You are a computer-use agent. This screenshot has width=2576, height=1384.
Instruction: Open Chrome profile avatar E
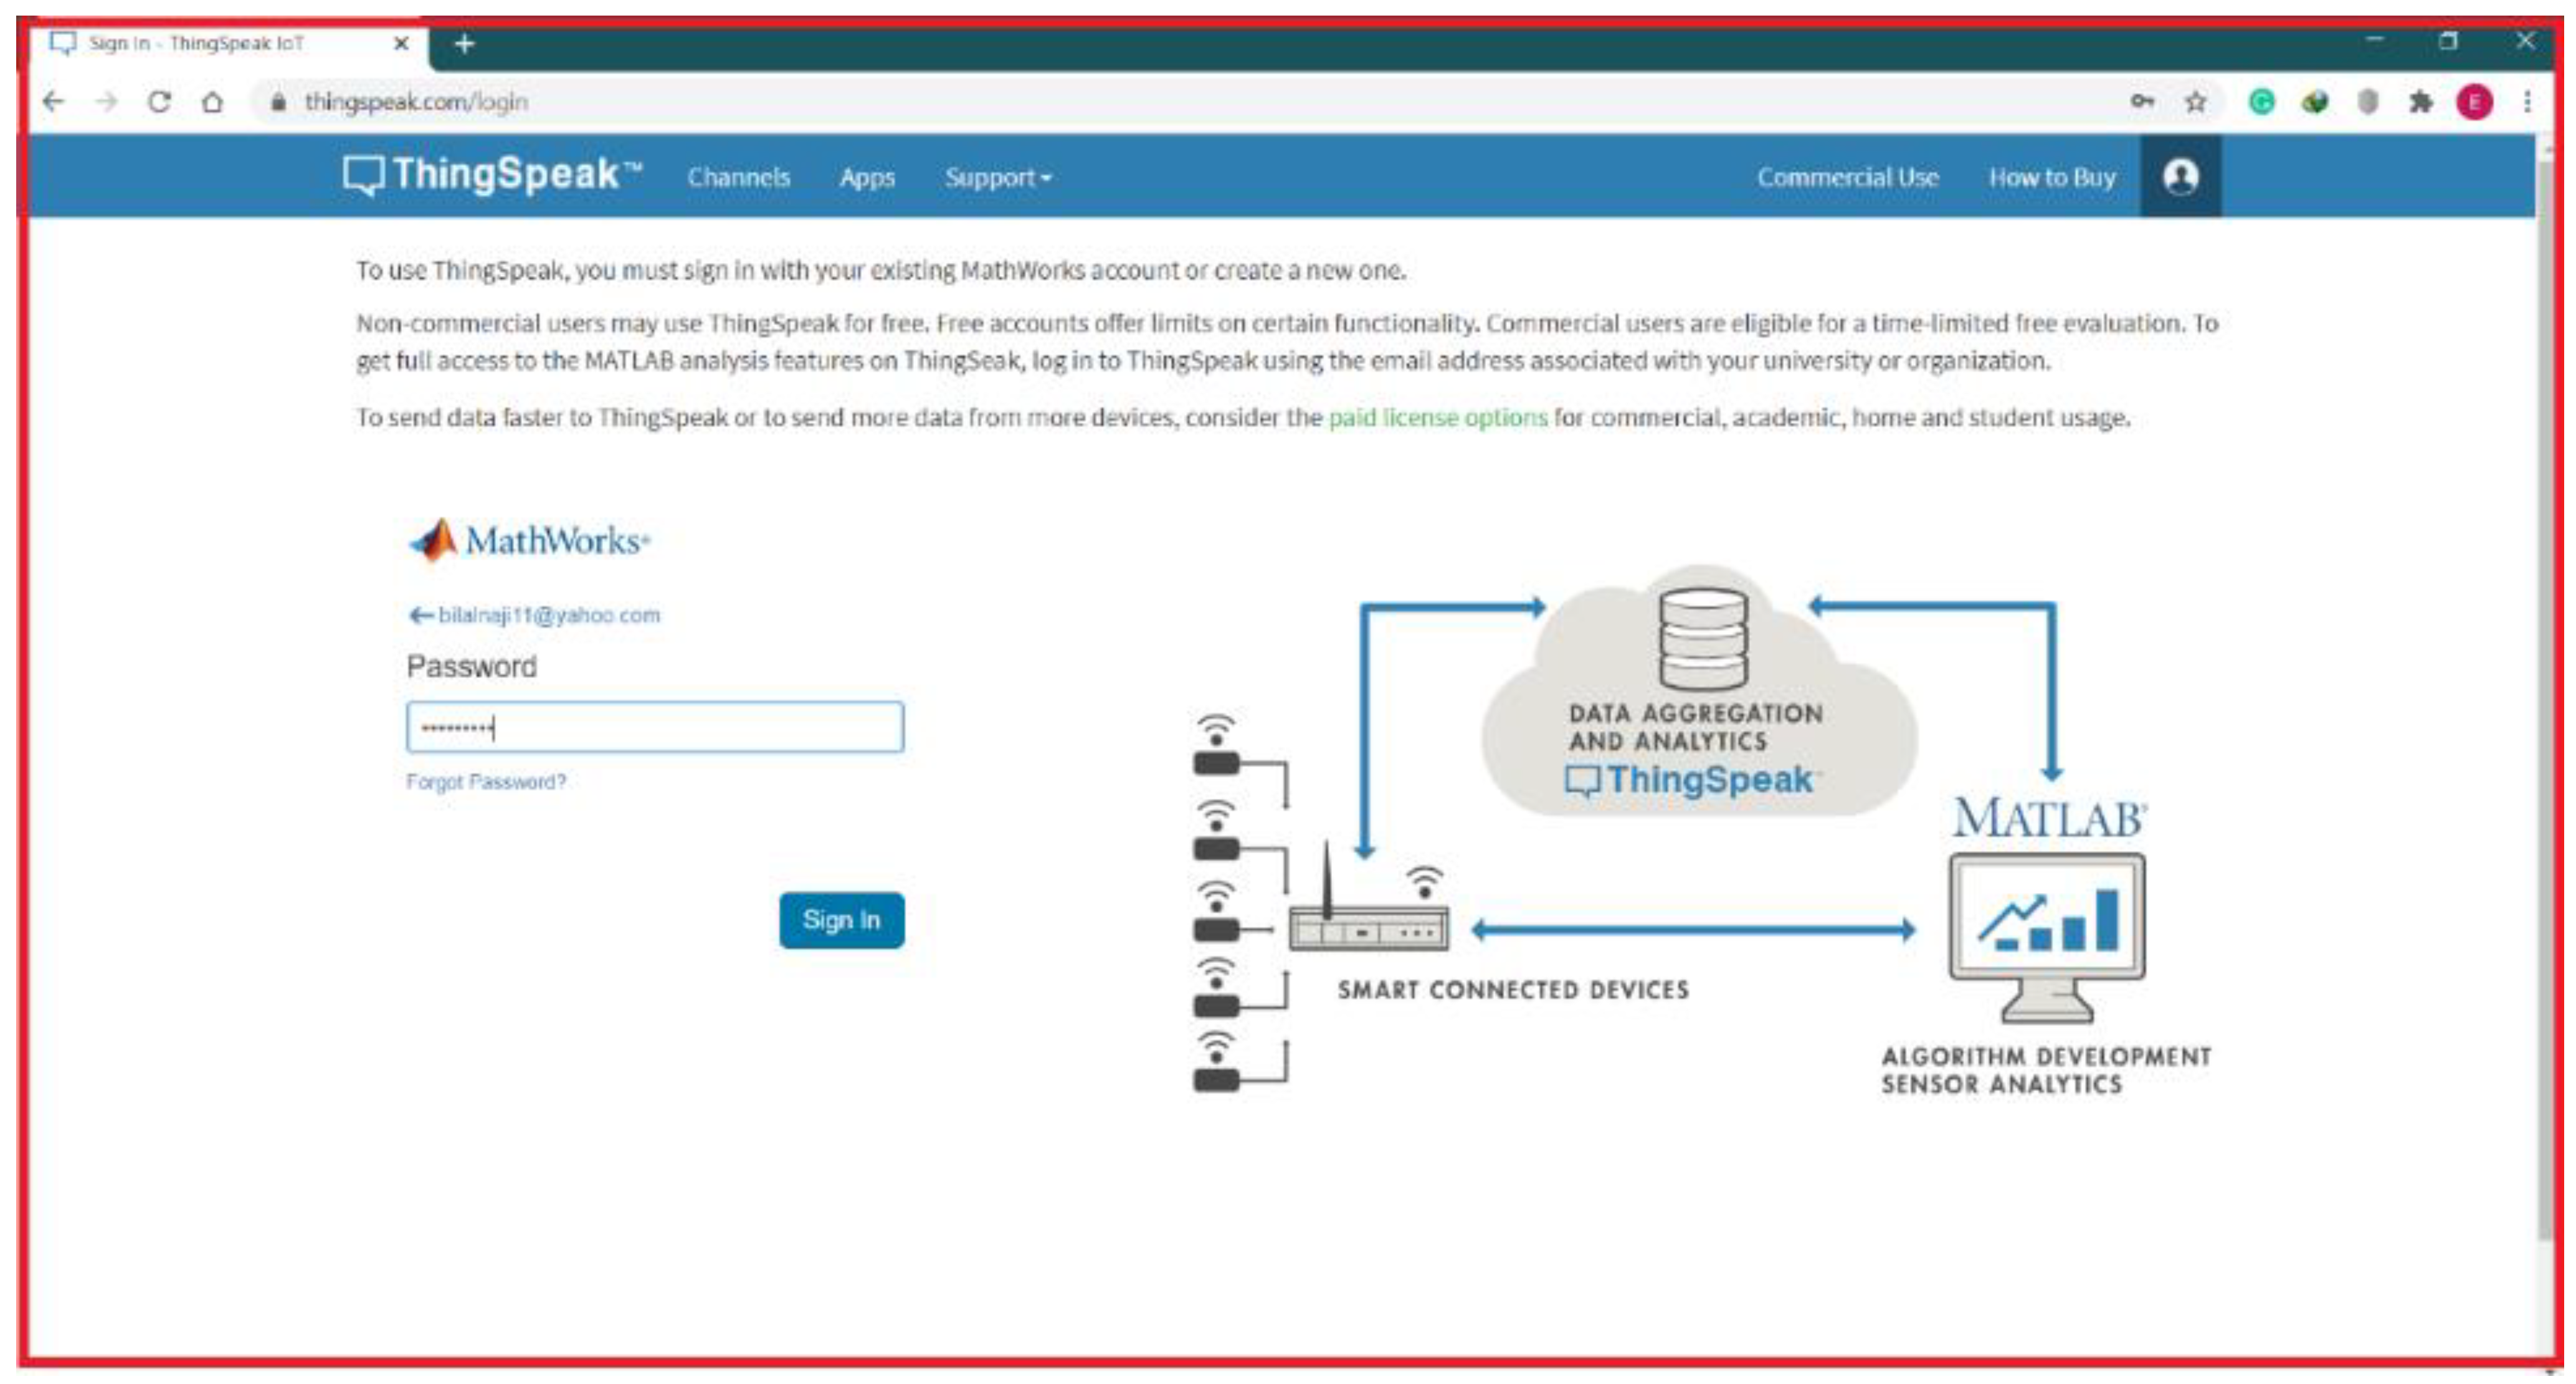click(2474, 102)
